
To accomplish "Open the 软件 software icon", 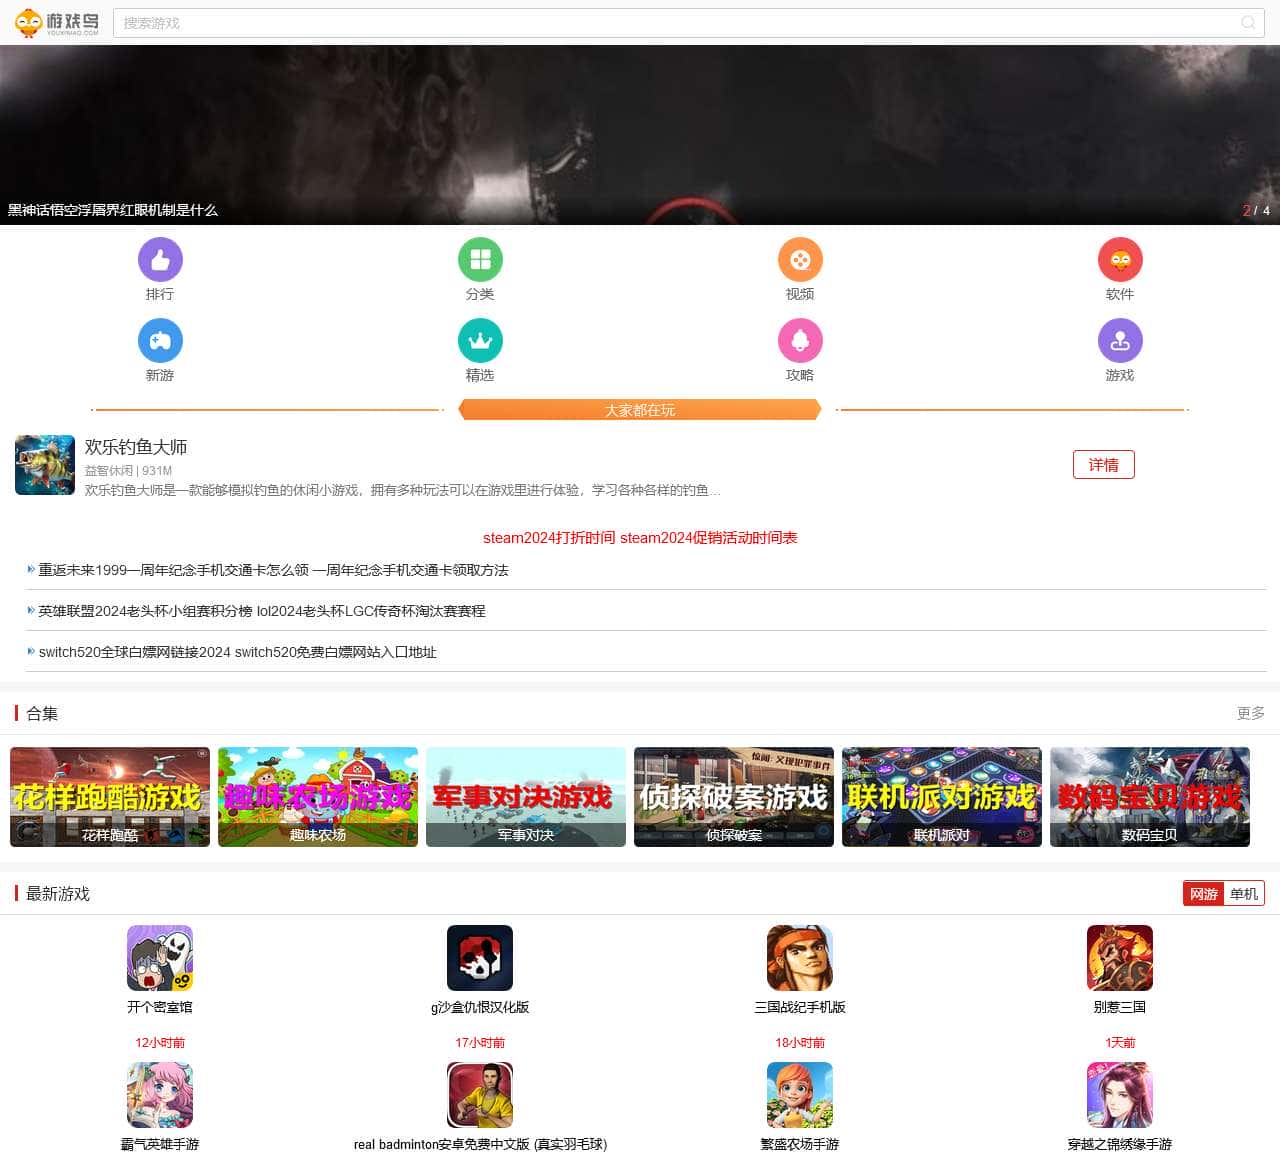I will (1120, 260).
